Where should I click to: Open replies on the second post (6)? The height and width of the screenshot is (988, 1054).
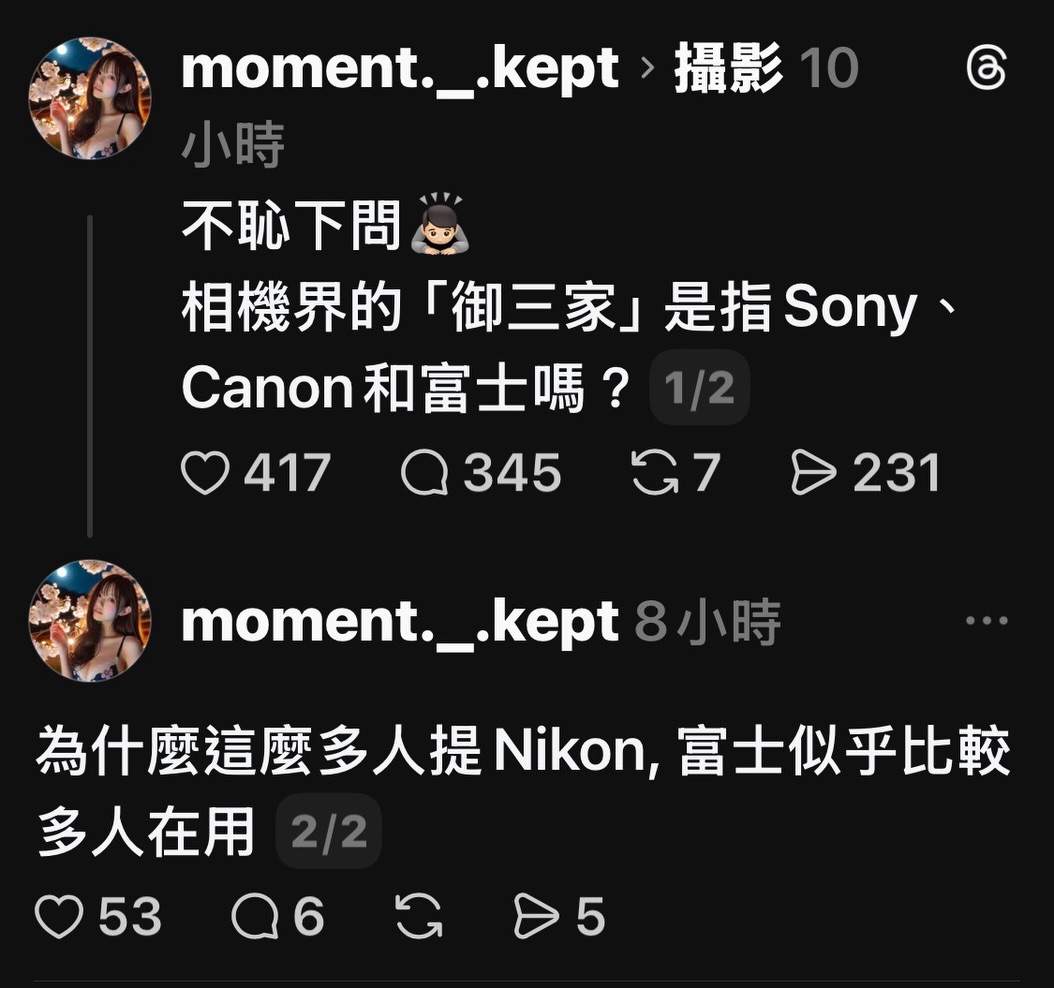click(x=255, y=916)
